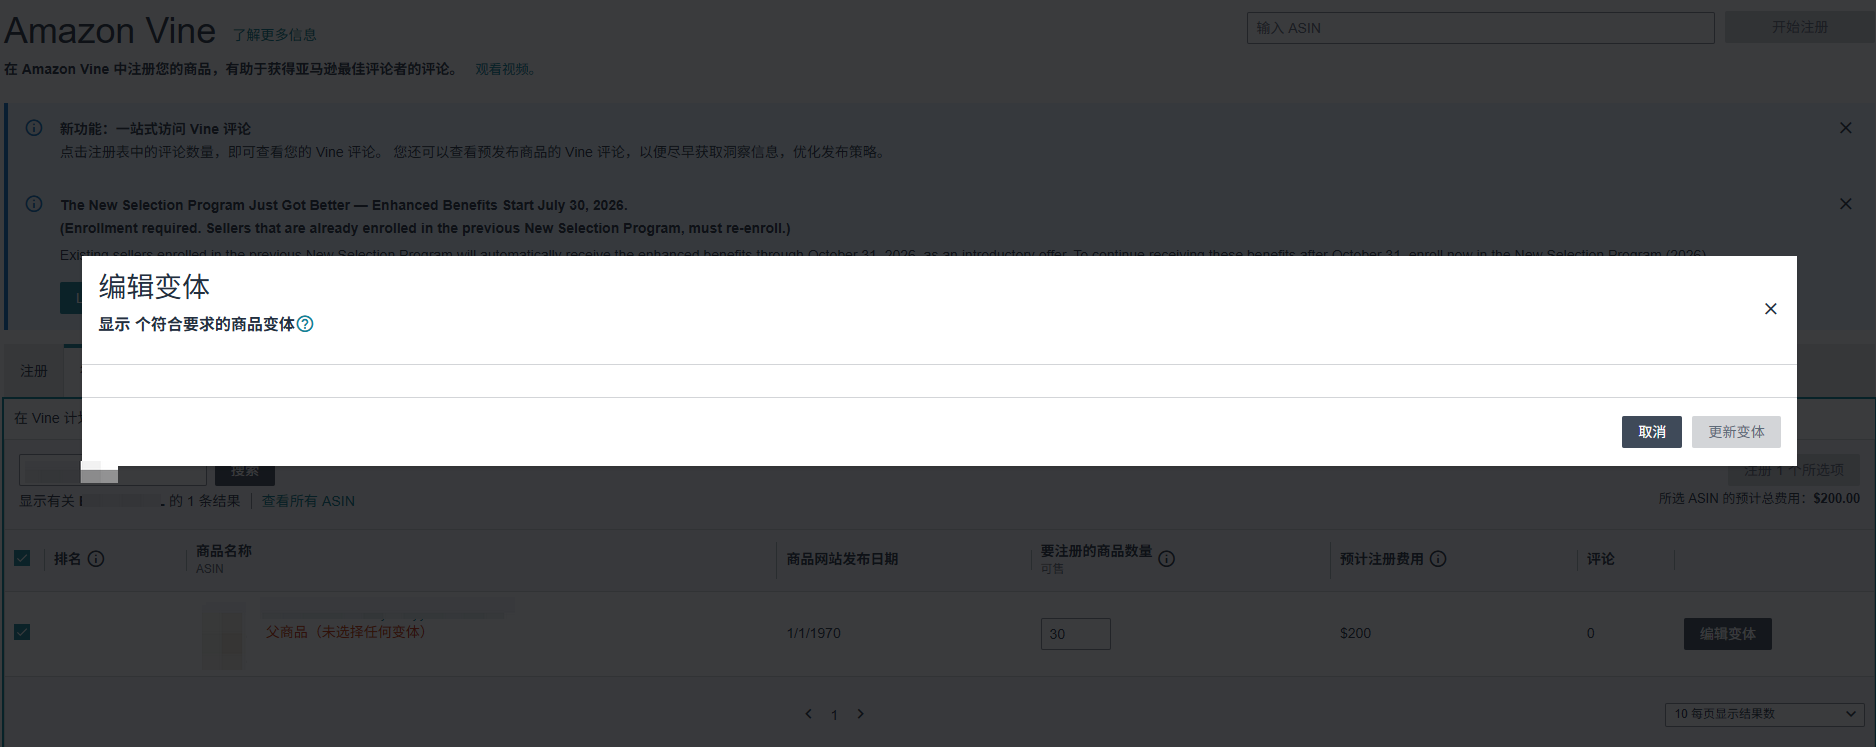Click the 更新变体 button

coord(1736,432)
